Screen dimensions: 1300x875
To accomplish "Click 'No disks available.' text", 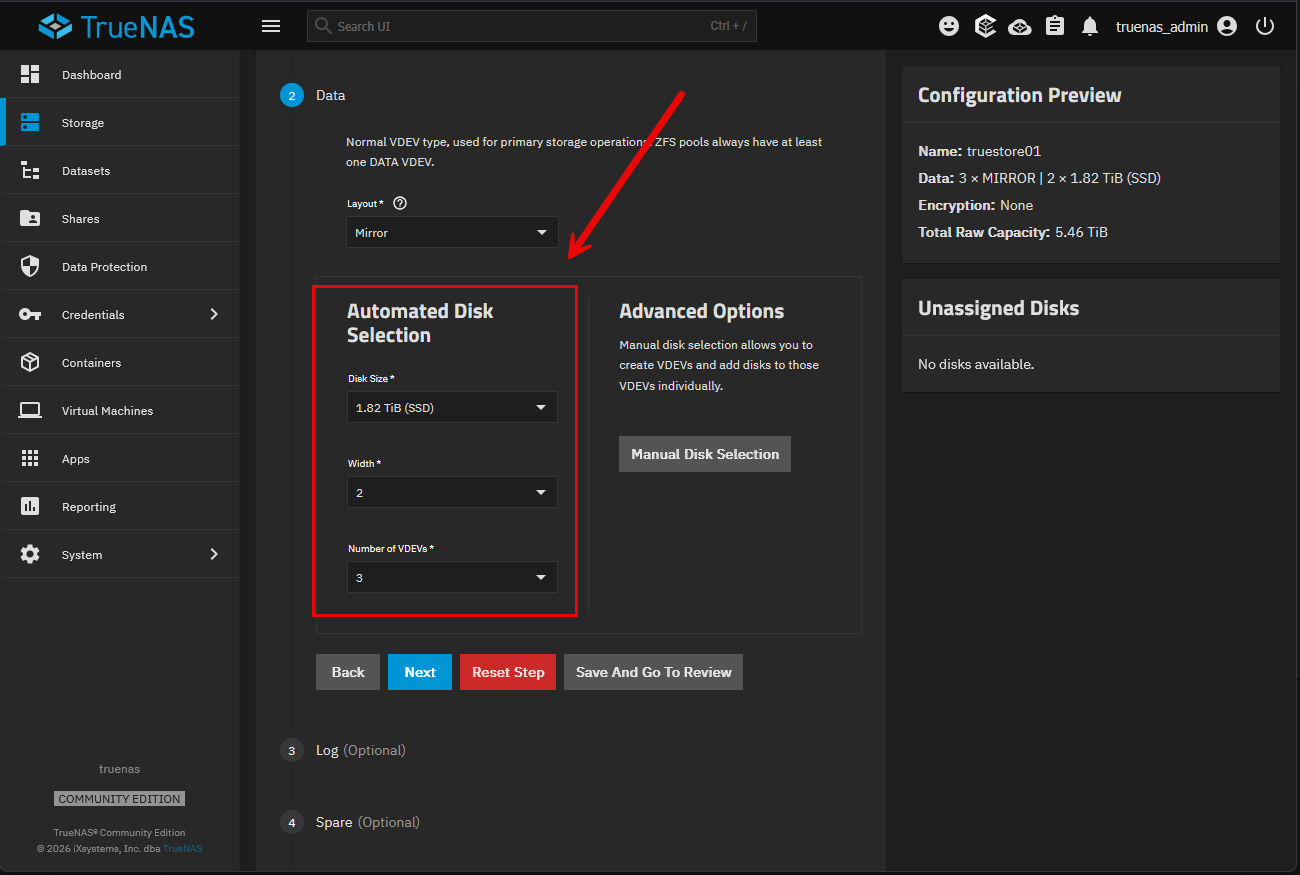I will click(976, 364).
